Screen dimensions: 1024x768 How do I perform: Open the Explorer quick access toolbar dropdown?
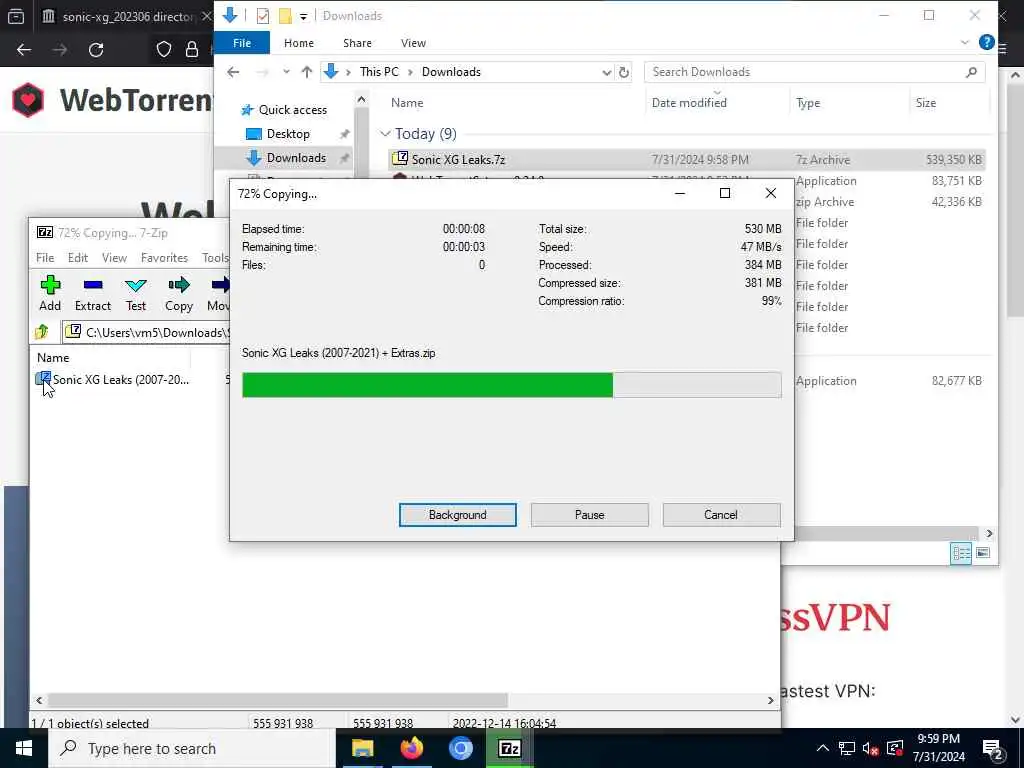(x=303, y=16)
